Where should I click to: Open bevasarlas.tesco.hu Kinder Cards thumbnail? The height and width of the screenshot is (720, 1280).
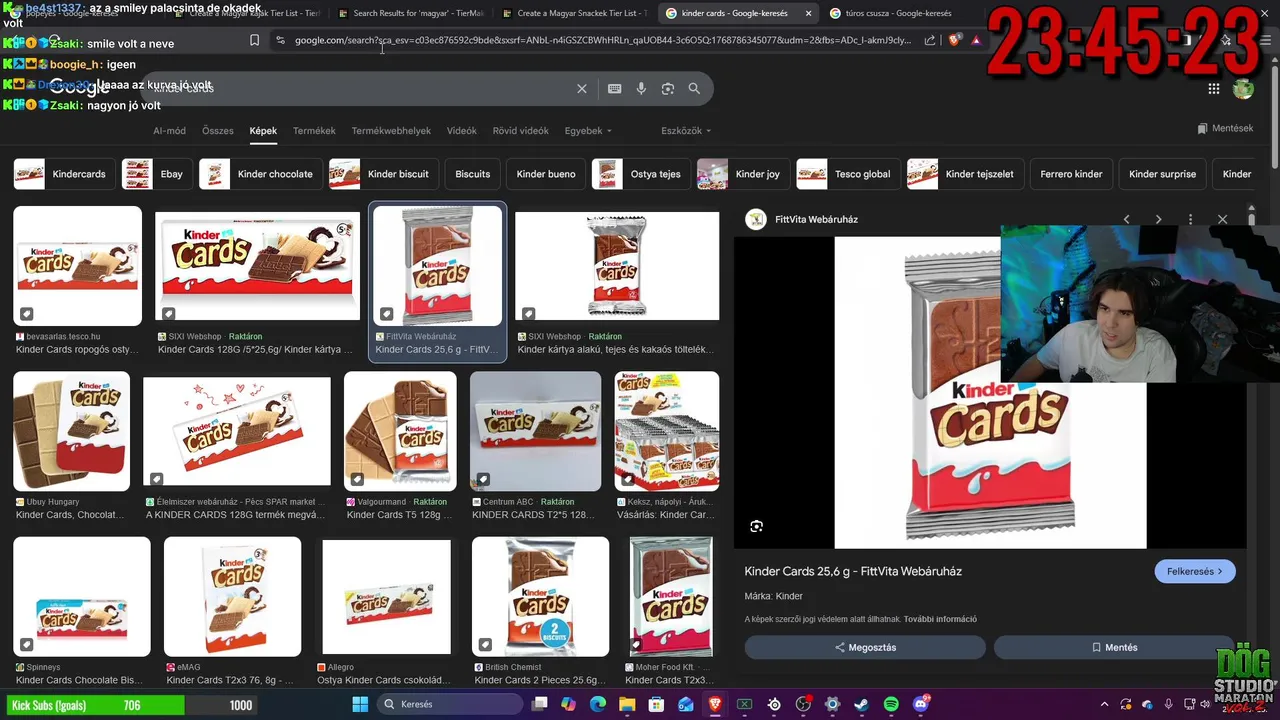pos(77,266)
